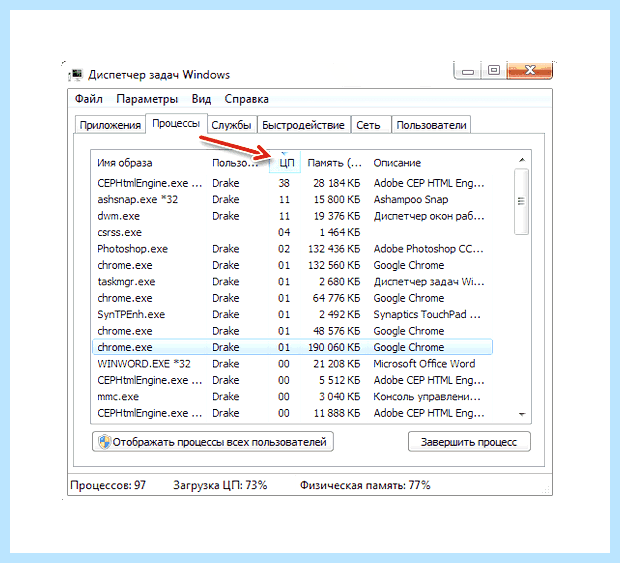The width and height of the screenshot is (620, 563).
Task: Select chrome.exe using 64 776 КБ
Action: point(293,298)
